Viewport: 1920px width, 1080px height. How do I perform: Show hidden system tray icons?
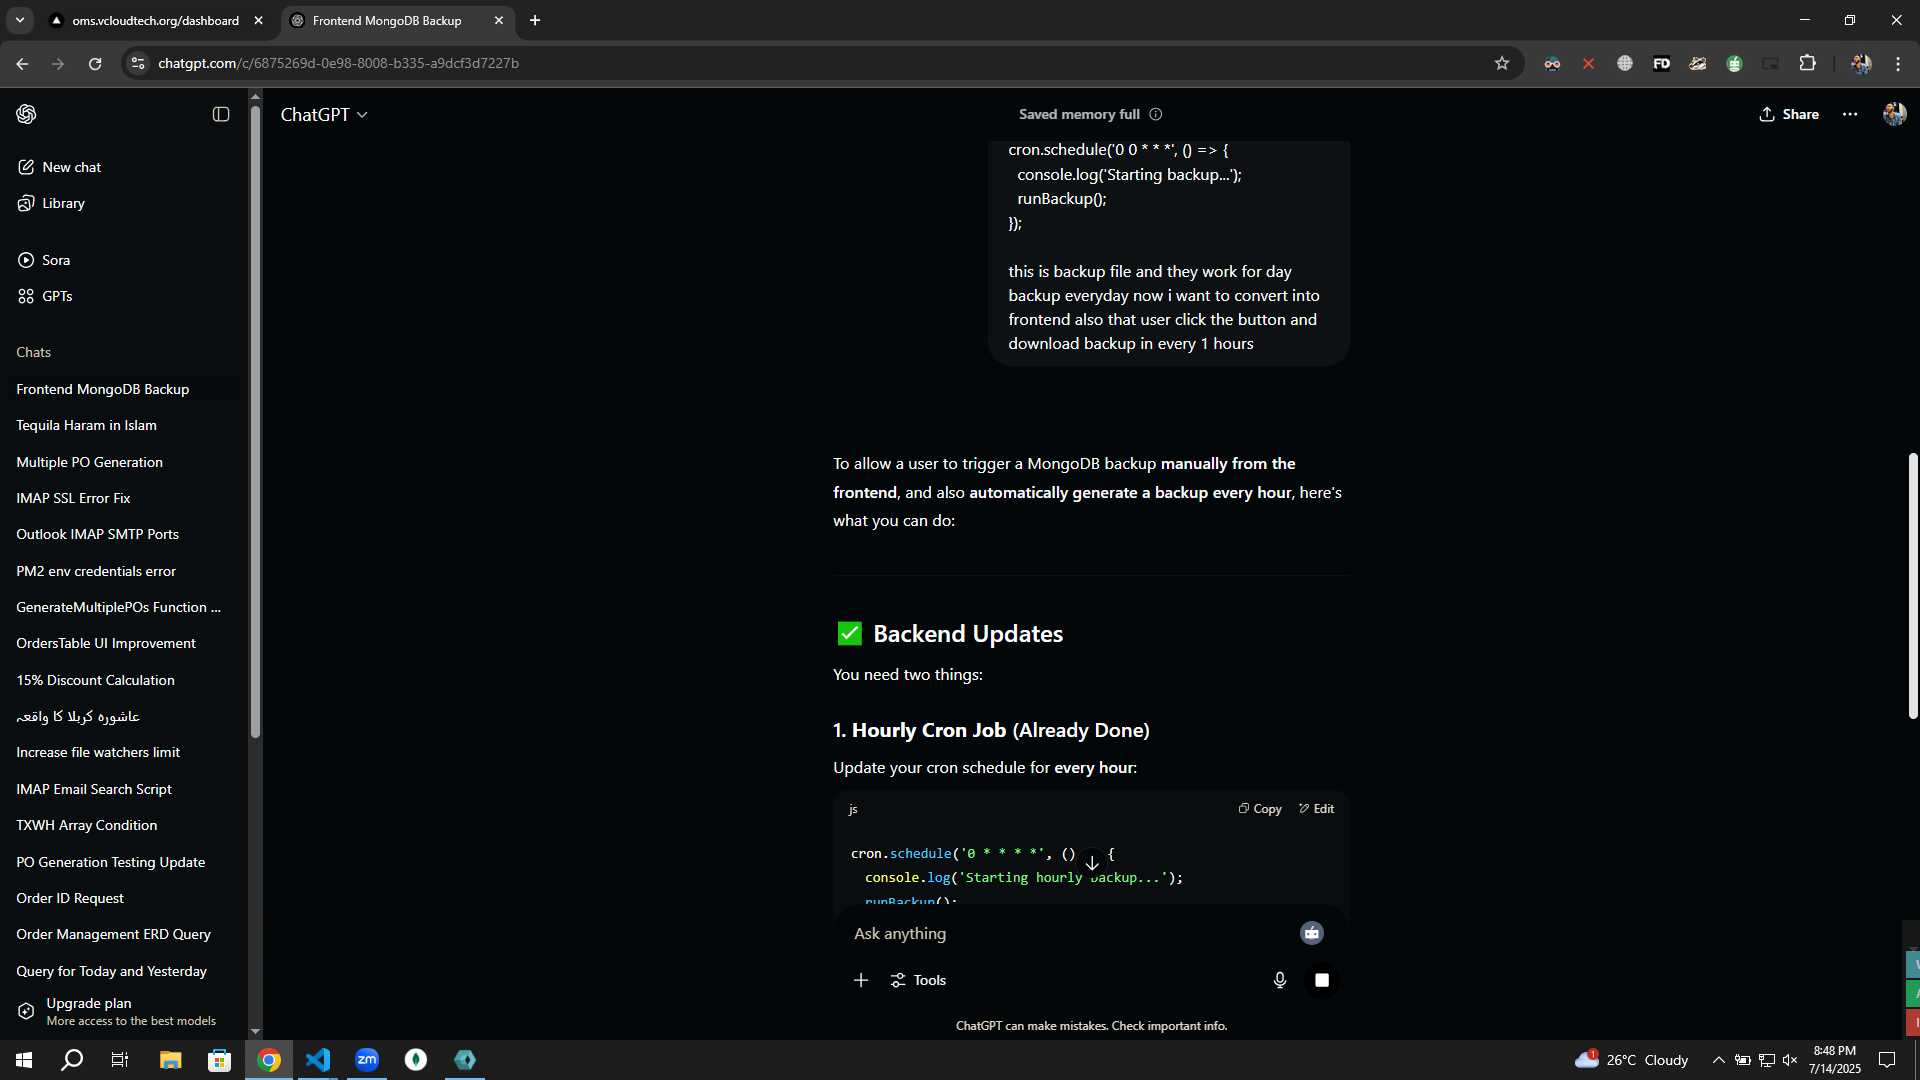pos(1718,1060)
